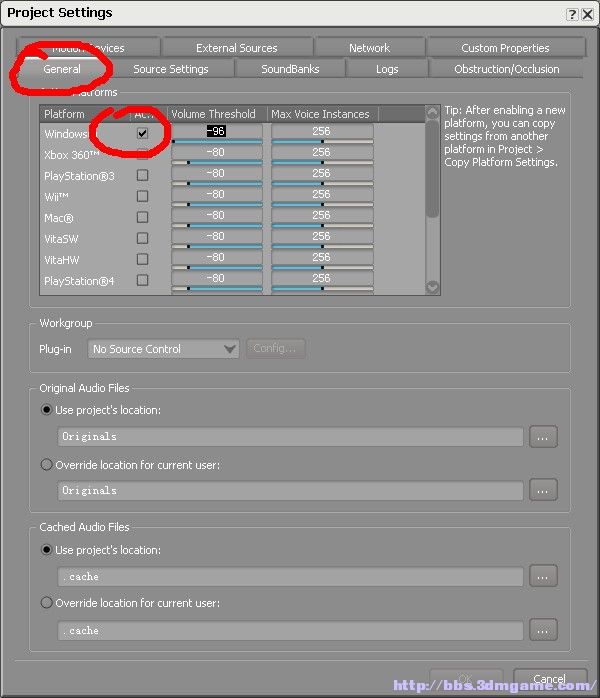Click the Windows Volume Threshold slider
This screenshot has height=698, width=600.
point(217,142)
